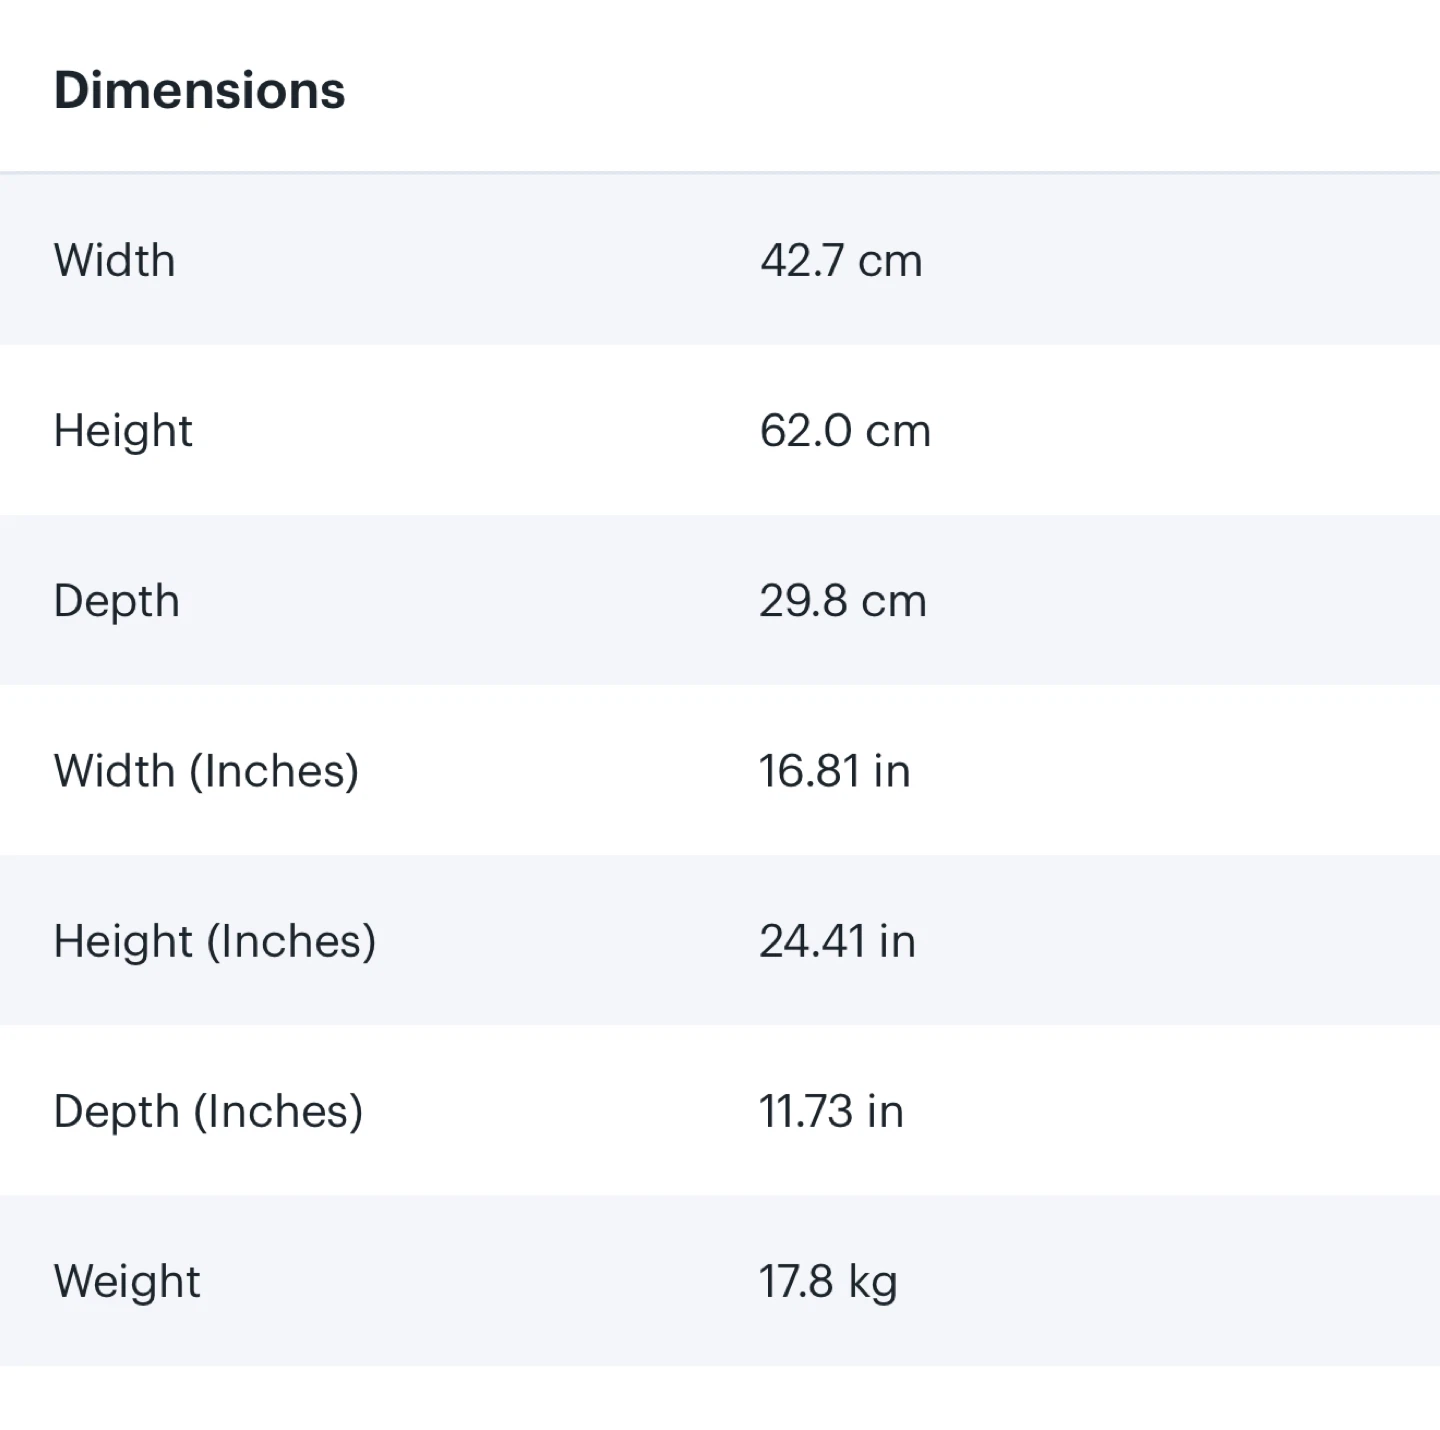Select the 16.81 in value
The height and width of the screenshot is (1430, 1440).
(834, 771)
